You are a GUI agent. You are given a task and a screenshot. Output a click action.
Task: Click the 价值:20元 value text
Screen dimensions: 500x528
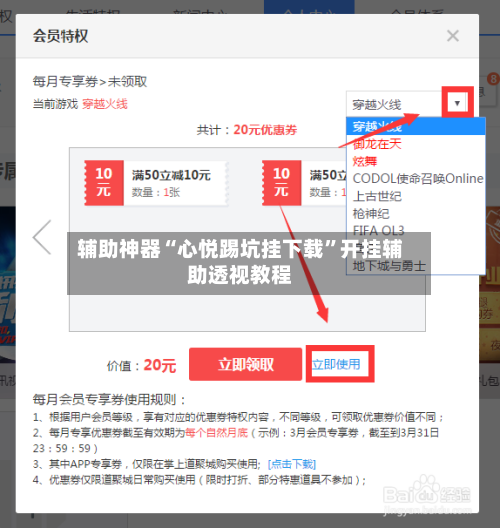coord(141,365)
